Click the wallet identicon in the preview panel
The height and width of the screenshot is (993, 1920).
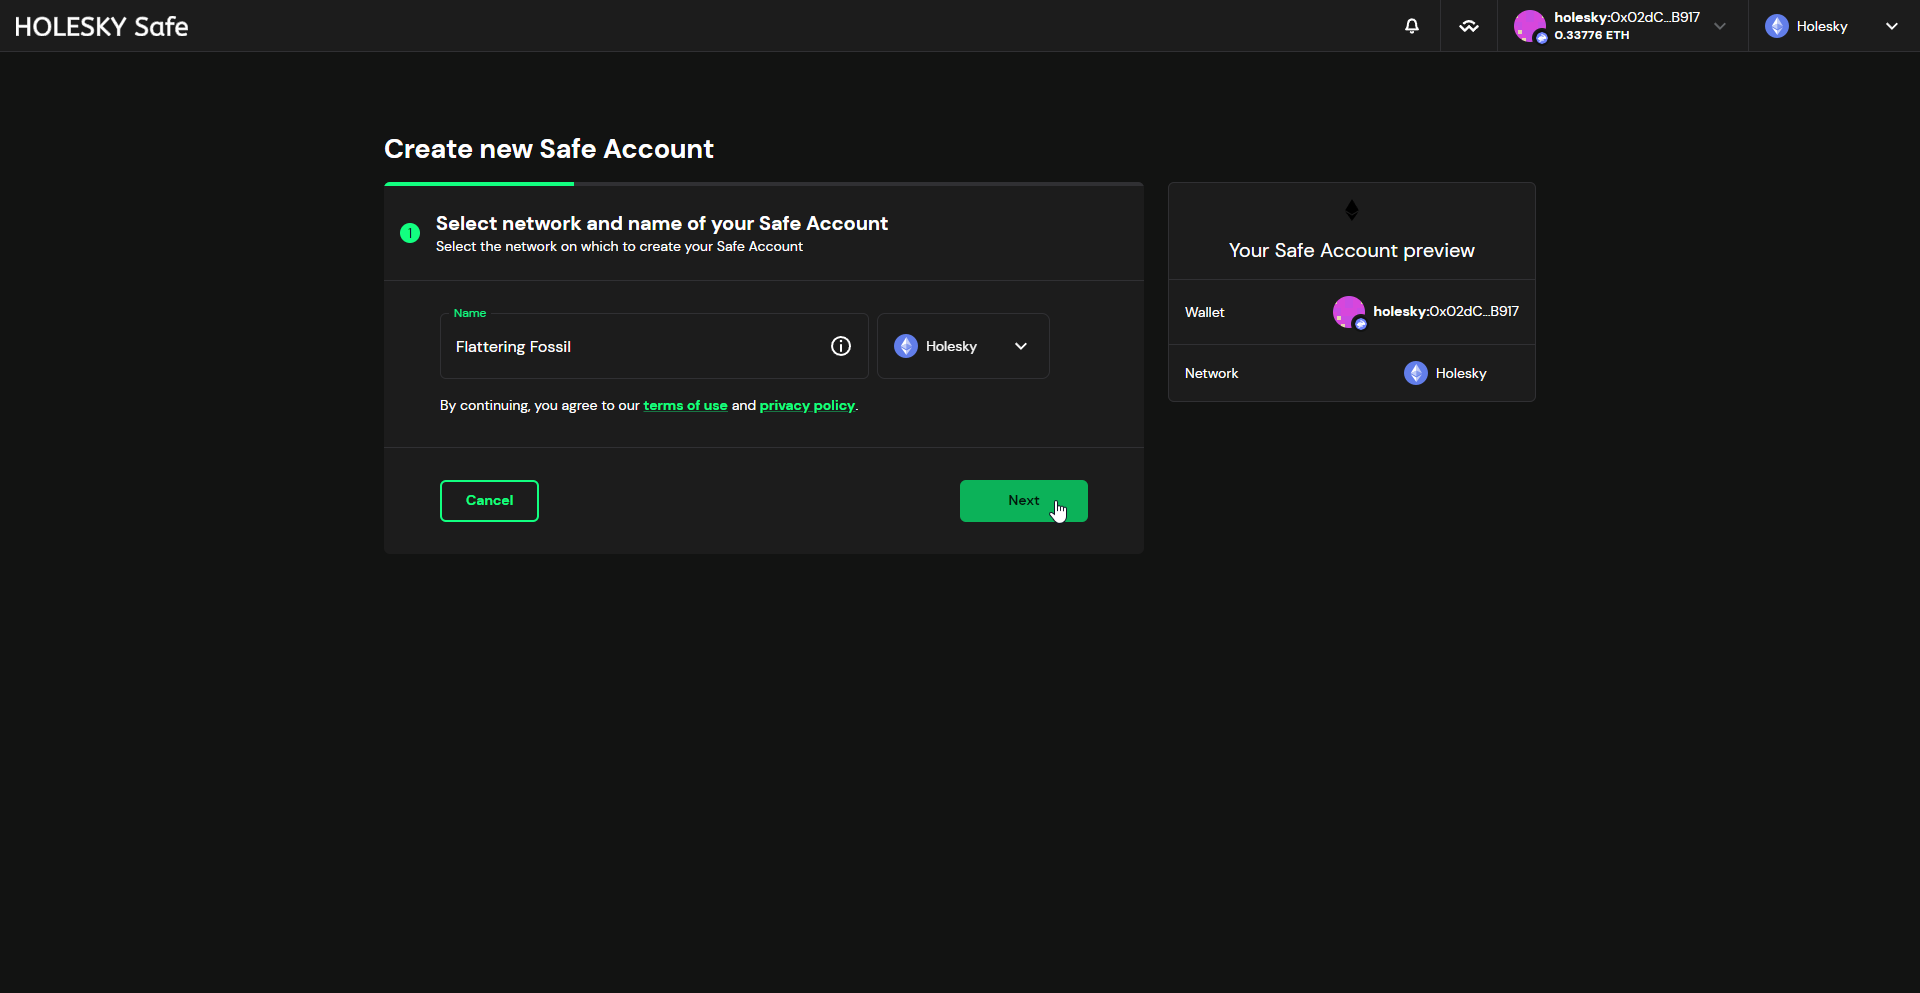(1349, 312)
